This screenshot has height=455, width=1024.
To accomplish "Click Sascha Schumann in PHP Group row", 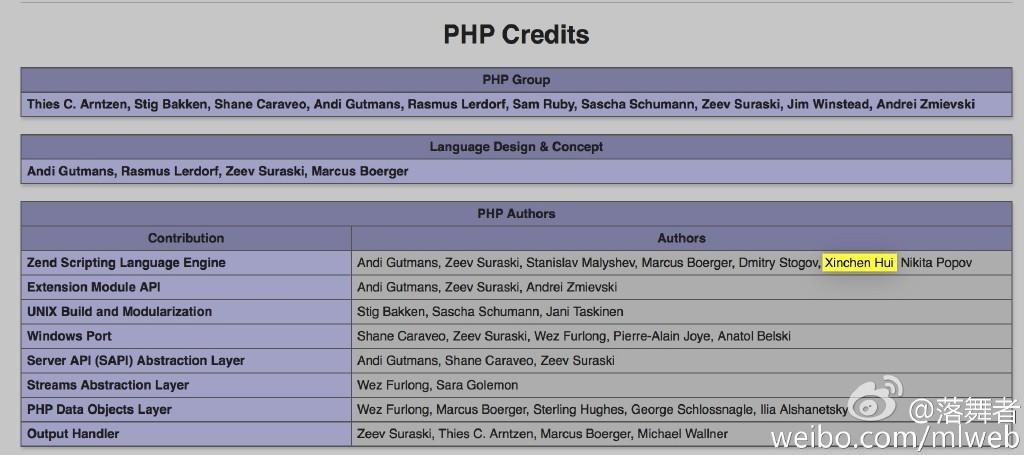I will tap(637, 104).
